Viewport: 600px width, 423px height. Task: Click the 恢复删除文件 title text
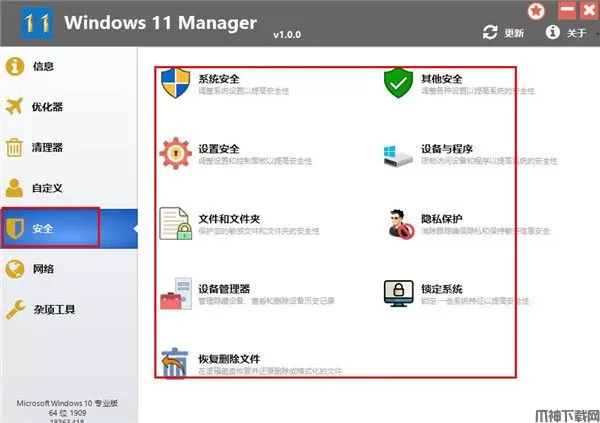coord(229,359)
